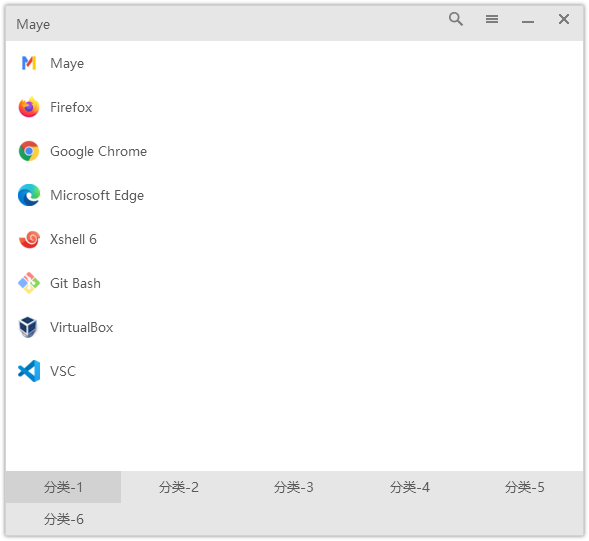Open the 分类-4 category tab
This screenshot has width=589, height=541.
(409, 487)
